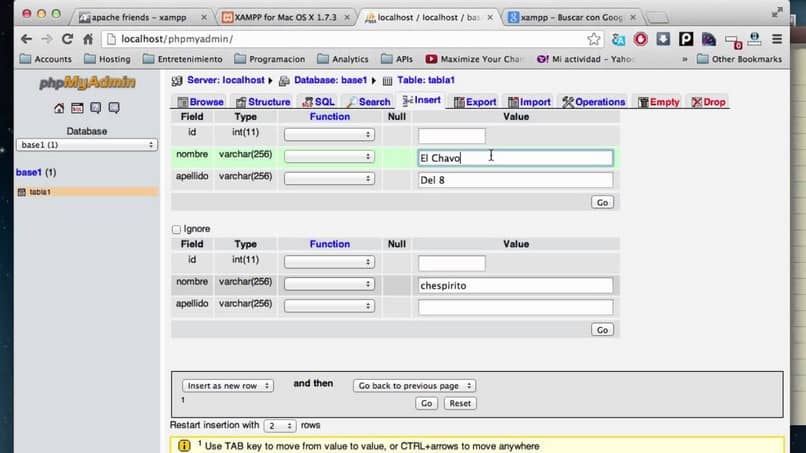Viewport: 806px width, 453px height.
Task: Open the Function dropdown for first nombre row
Action: tap(329, 156)
